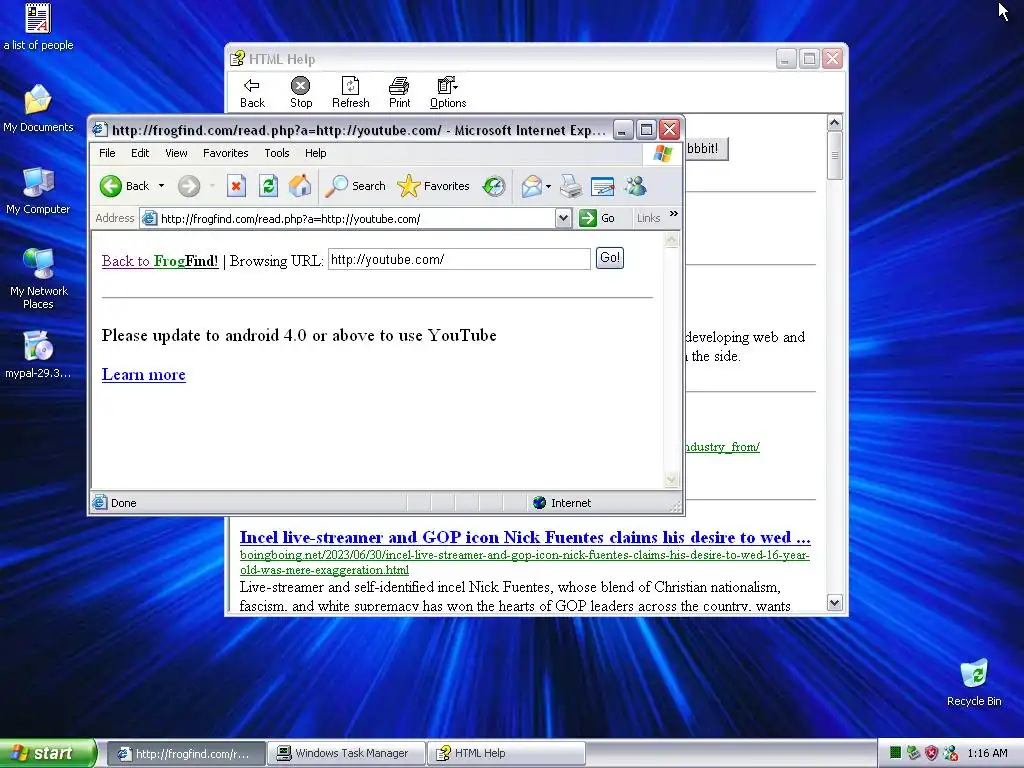The height and width of the screenshot is (768, 1024).
Task: Print the page with the printer icon in IE
Action: pos(571,186)
